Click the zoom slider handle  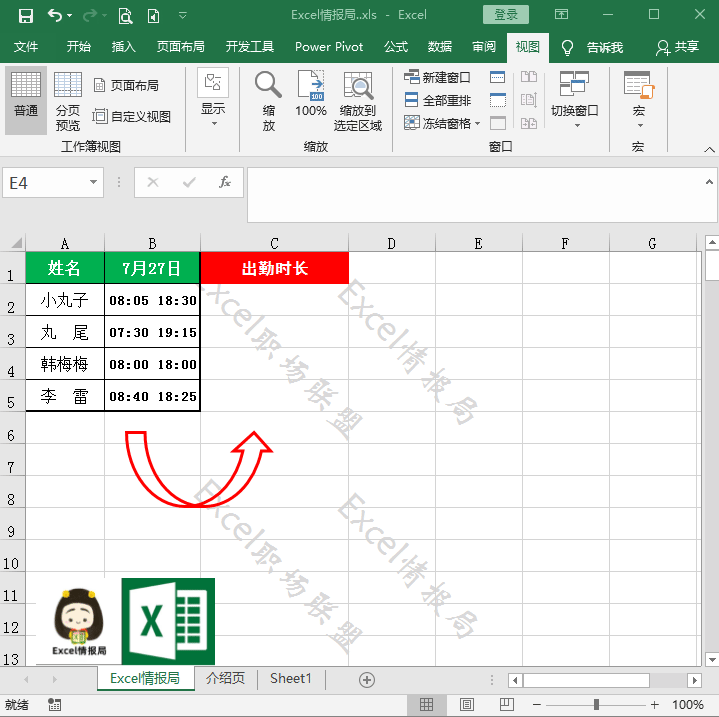point(596,705)
